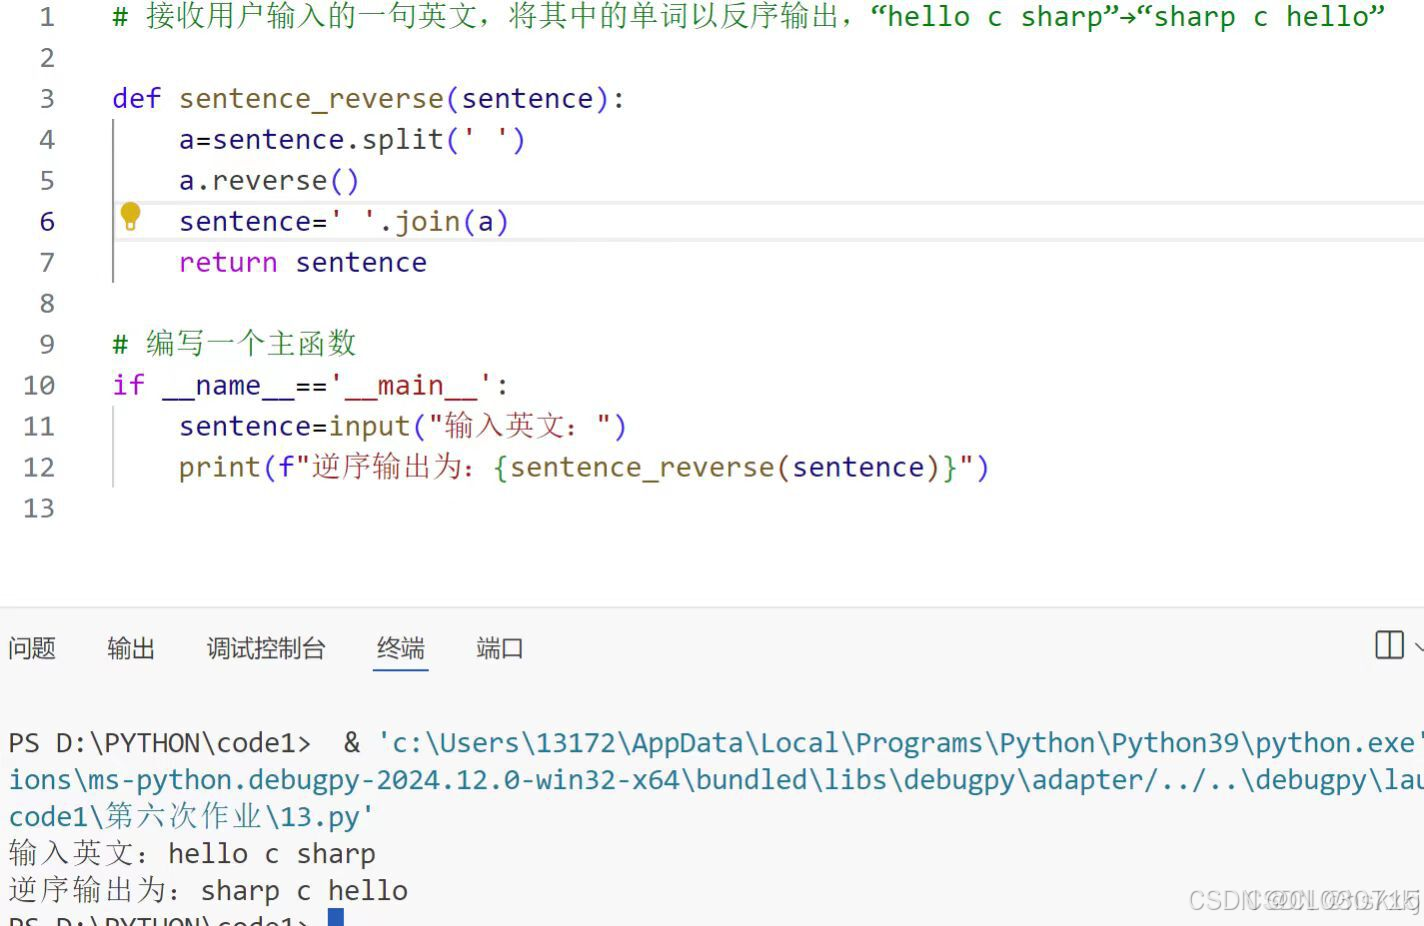Click 'a.reverse()' on line 5
Viewport: 1424px width, 926px height.
(269, 181)
